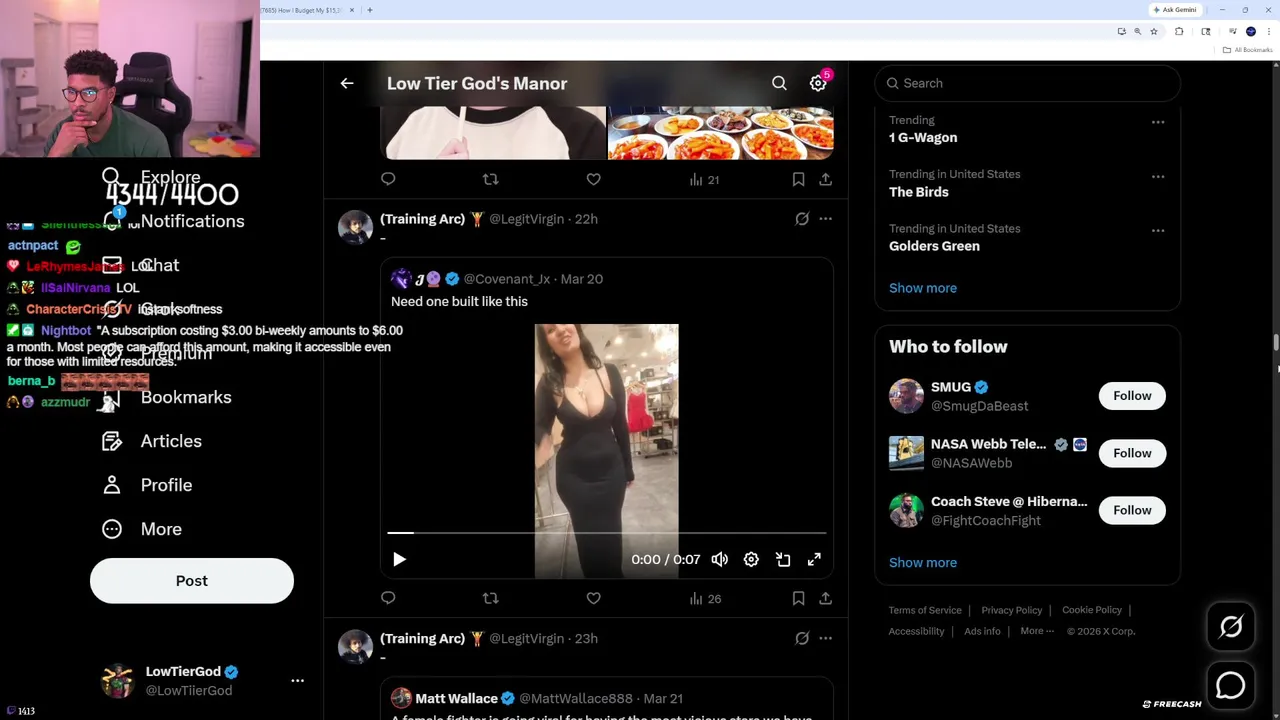The width and height of the screenshot is (1280, 720).
Task: Open Ads info footer link
Action: 982,631
